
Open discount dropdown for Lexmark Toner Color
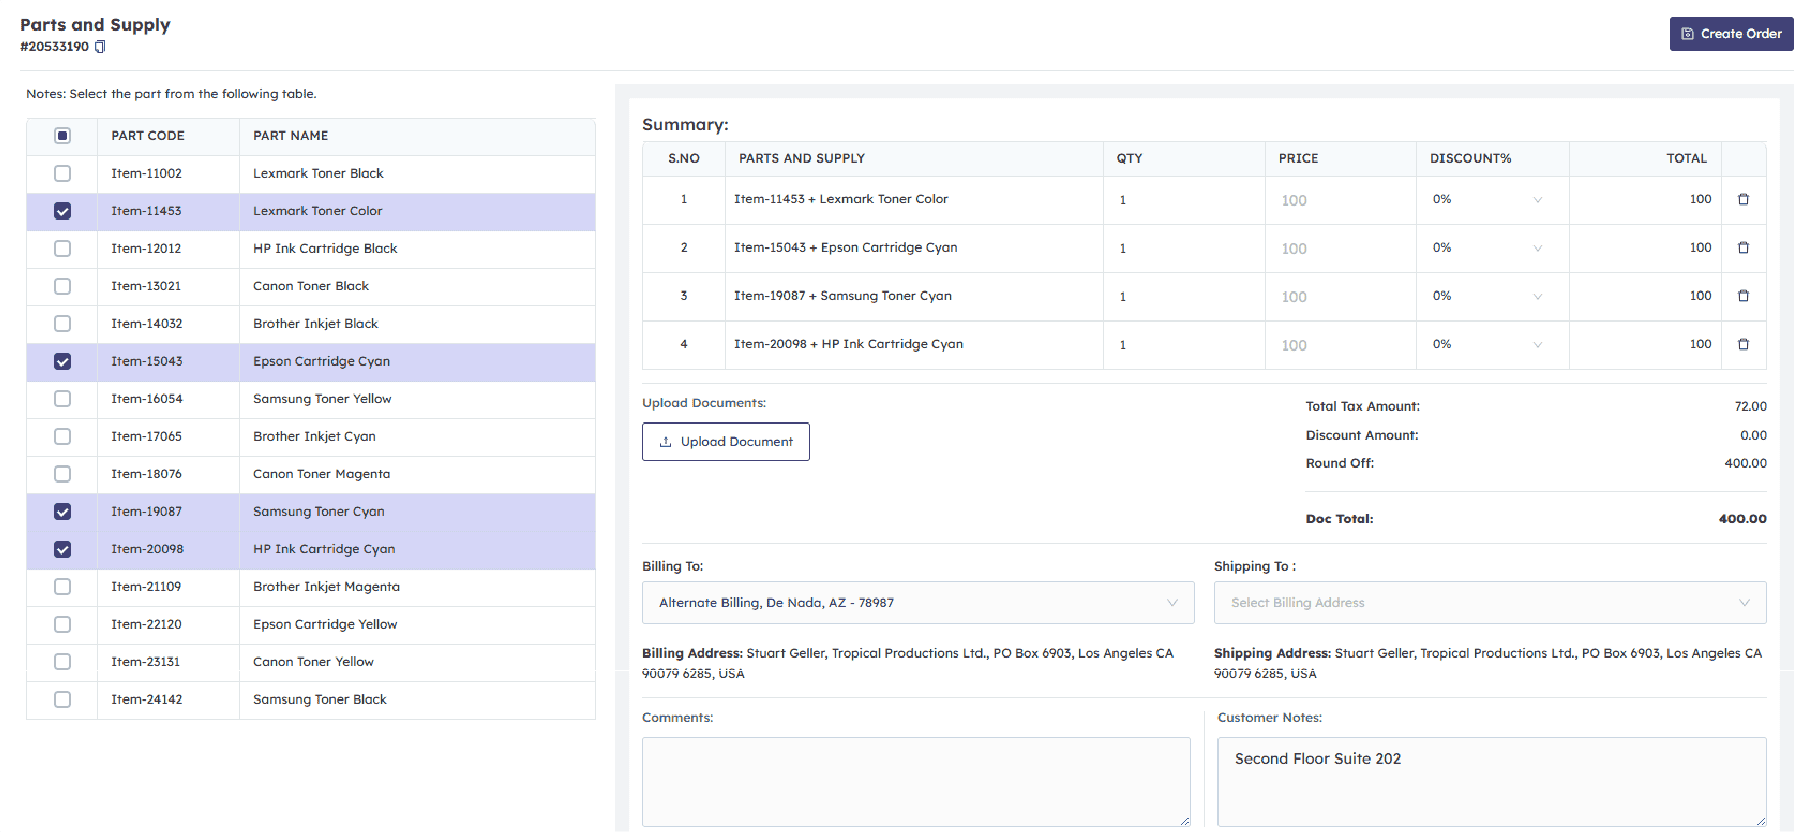[1489, 200]
